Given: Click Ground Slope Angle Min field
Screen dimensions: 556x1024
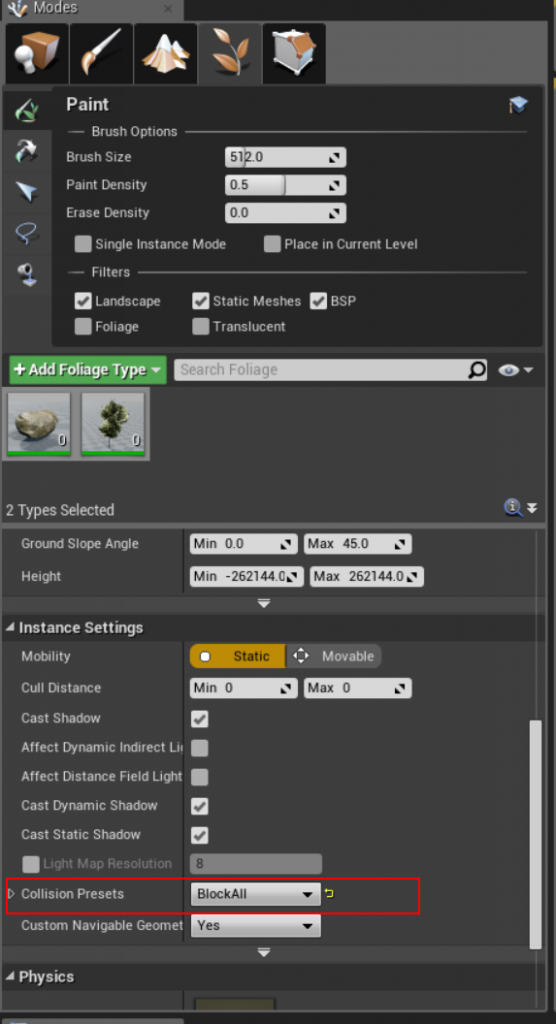Looking at the screenshot, I should pyautogui.click(x=244, y=544).
